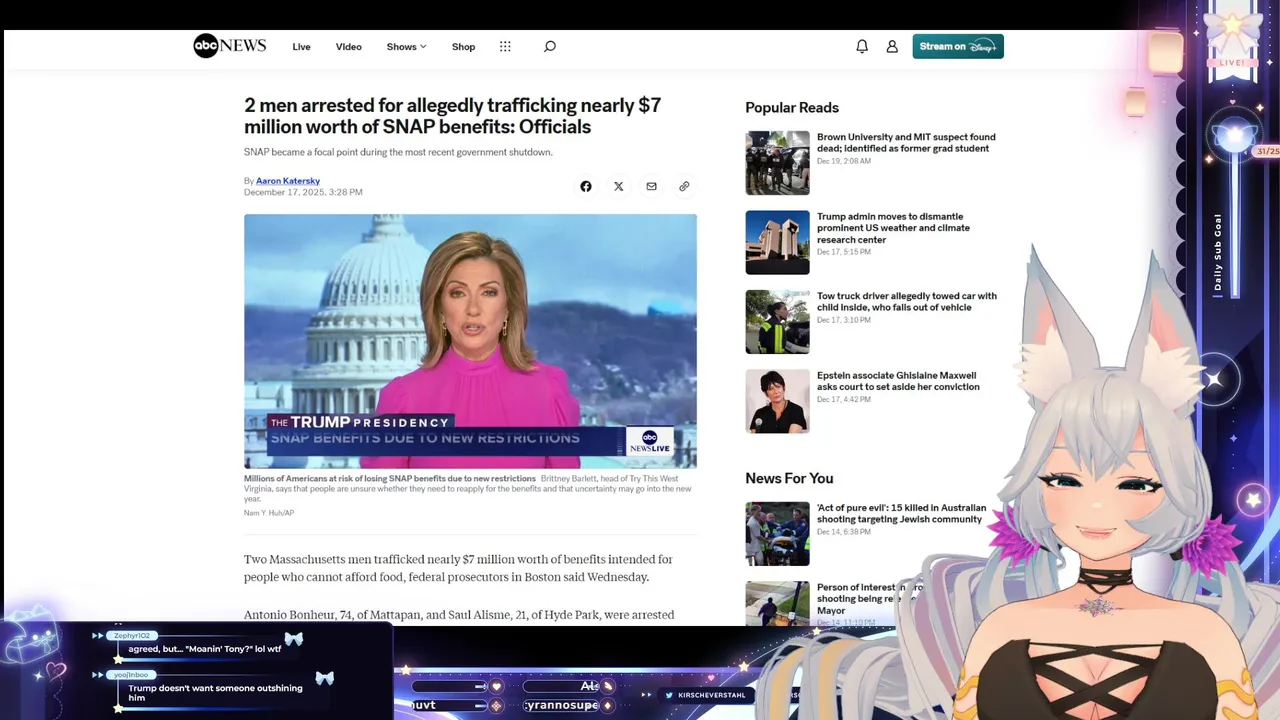Click the Person of interest story thumbnail
This screenshot has width=1280, height=720.
[777, 603]
